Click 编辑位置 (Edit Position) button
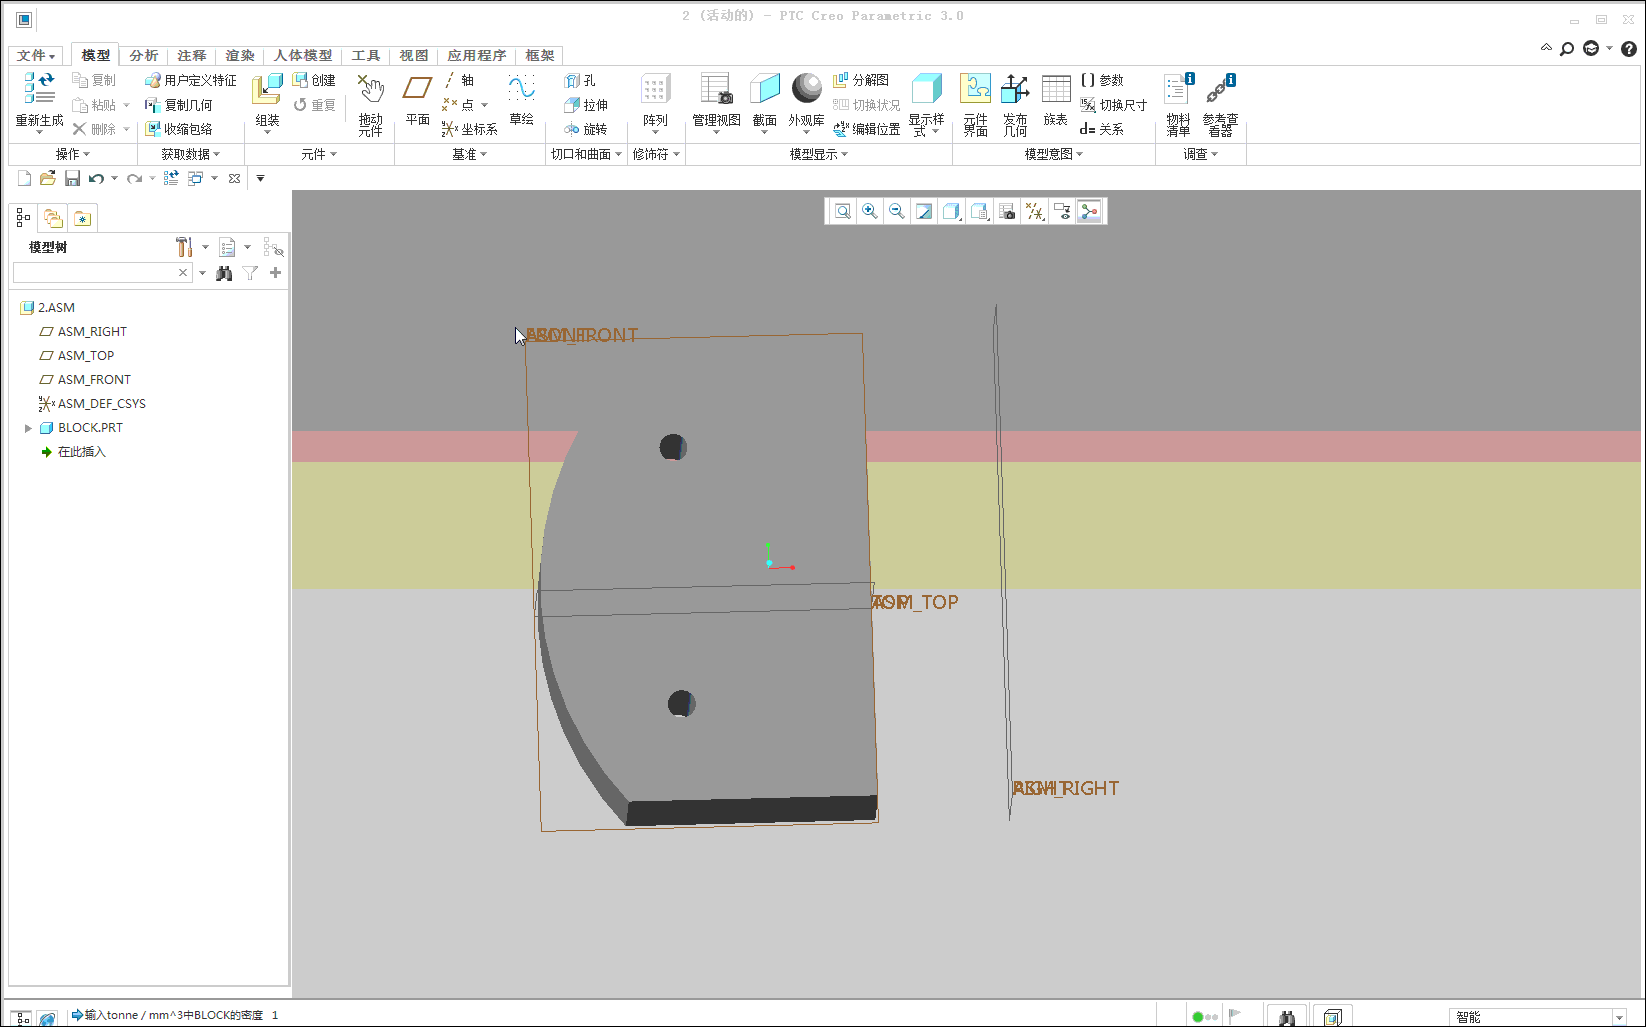The width and height of the screenshot is (1646, 1027). (x=867, y=129)
